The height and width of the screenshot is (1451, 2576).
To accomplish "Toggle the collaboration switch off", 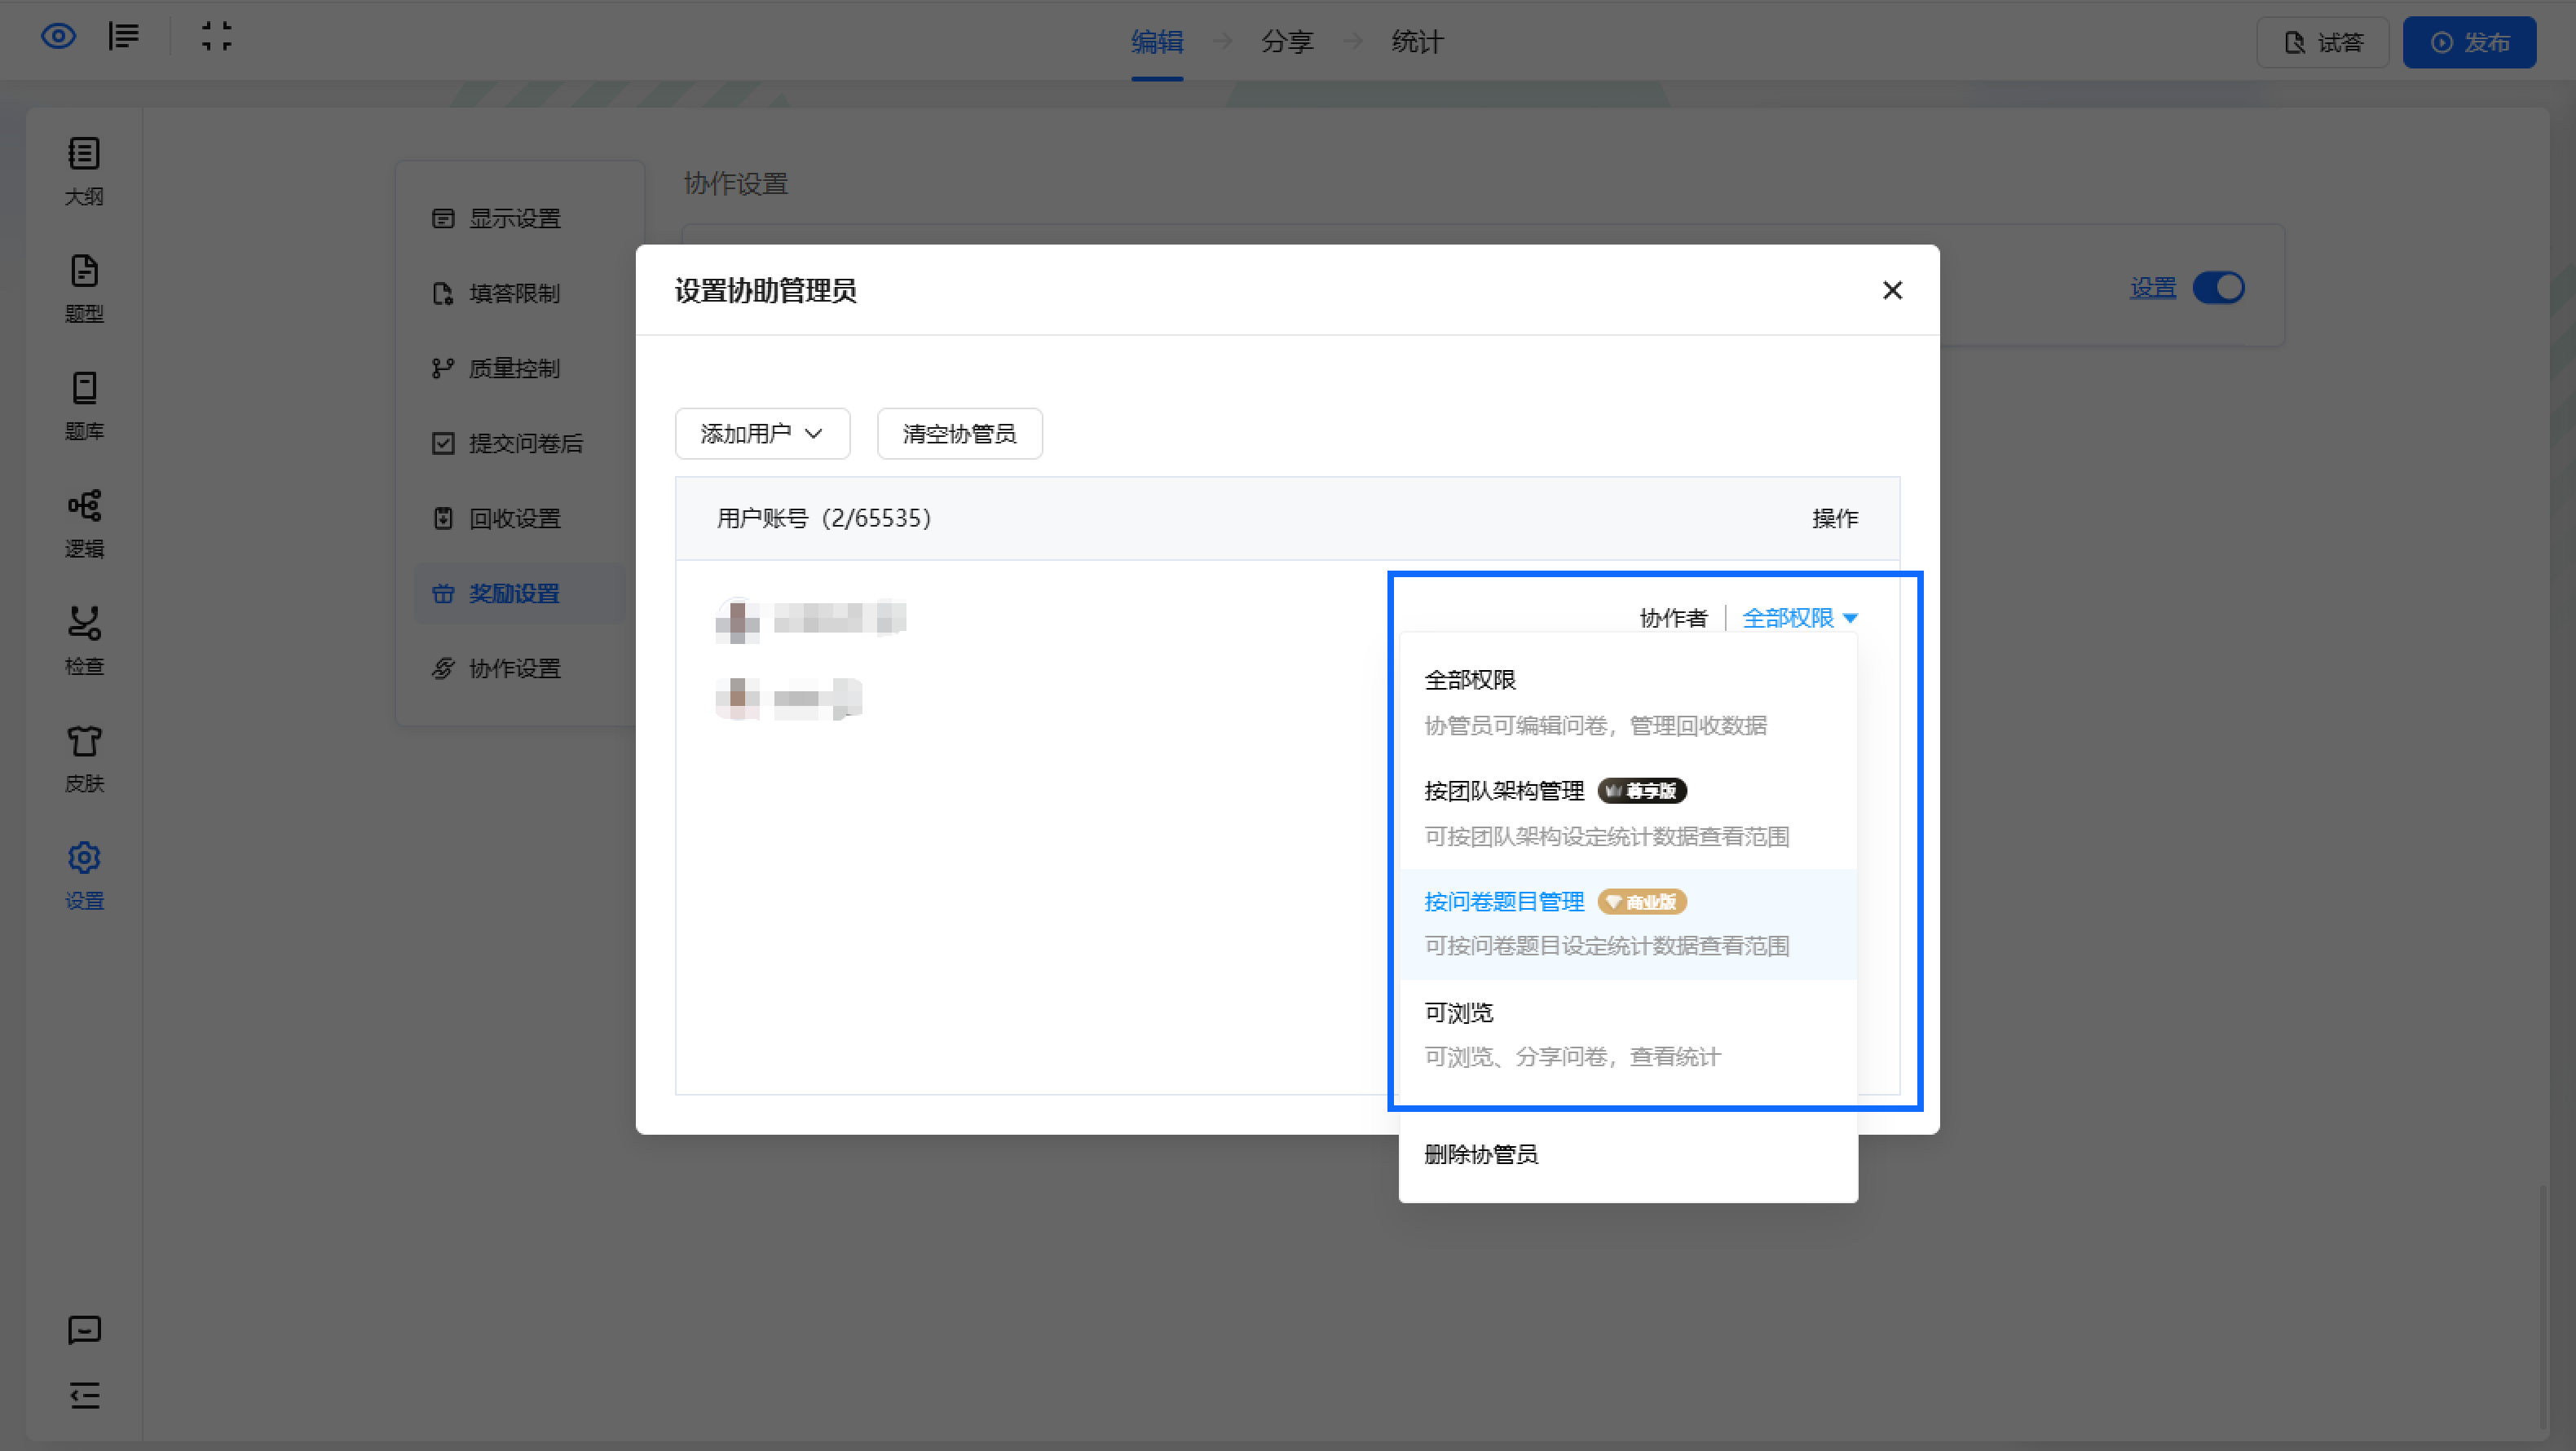I will click(x=2218, y=288).
